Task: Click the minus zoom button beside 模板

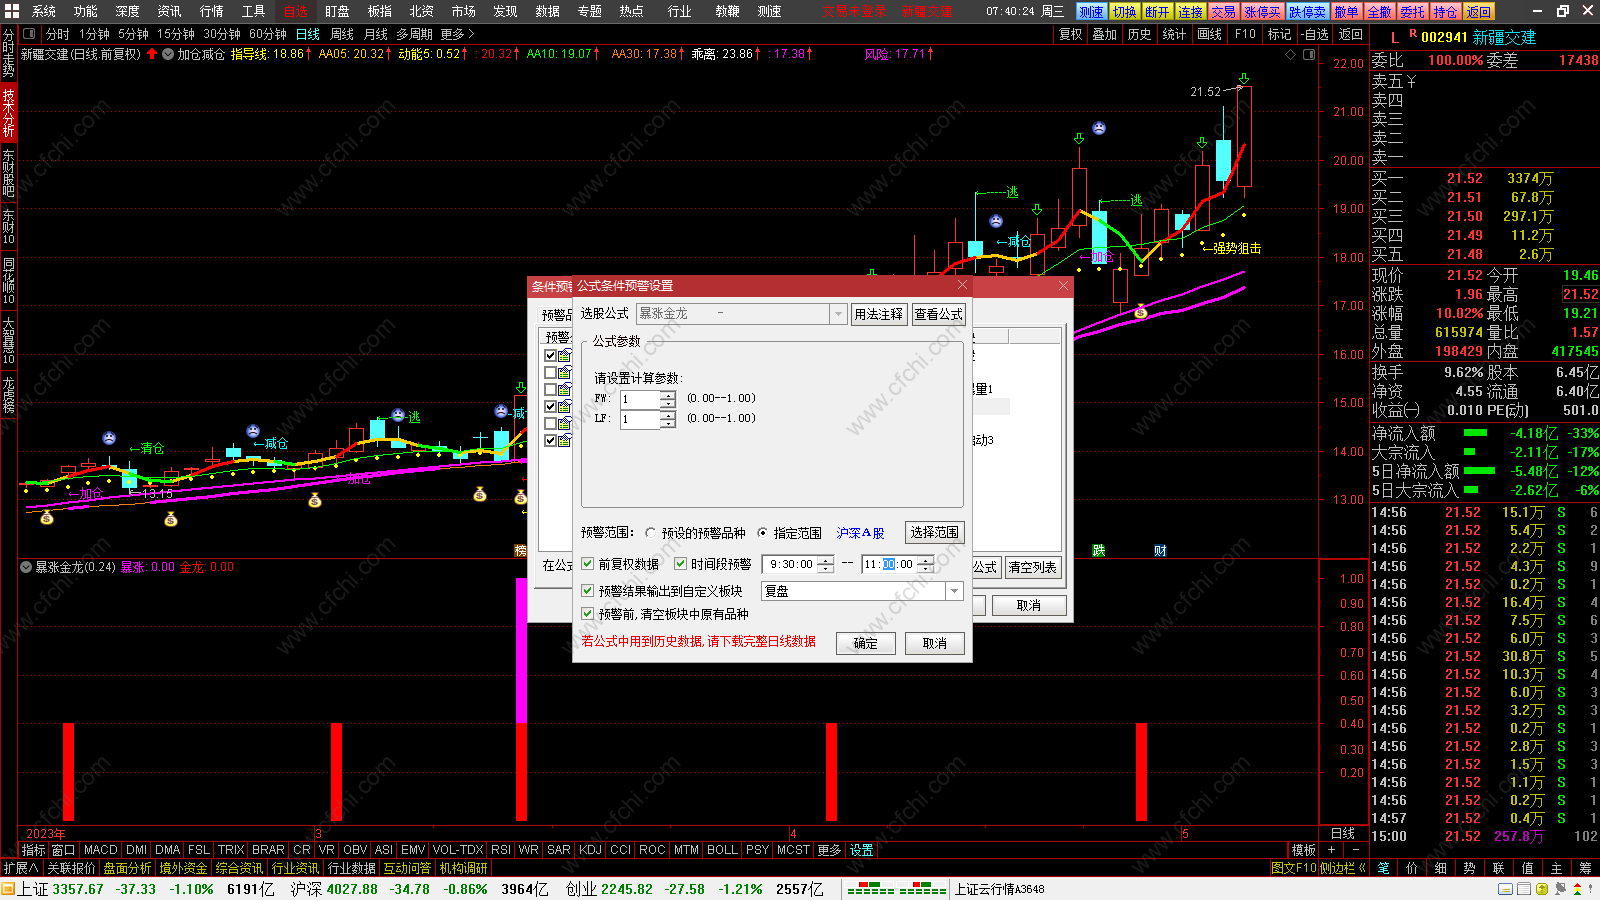Action: (1356, 850)
